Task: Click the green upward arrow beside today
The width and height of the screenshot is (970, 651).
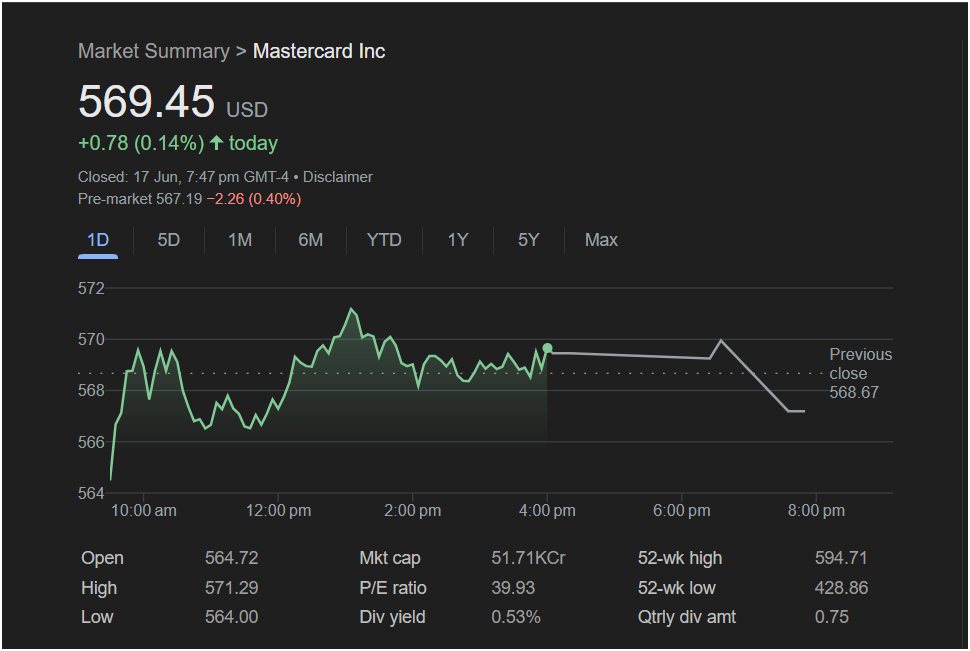Action: click(216, 143)
